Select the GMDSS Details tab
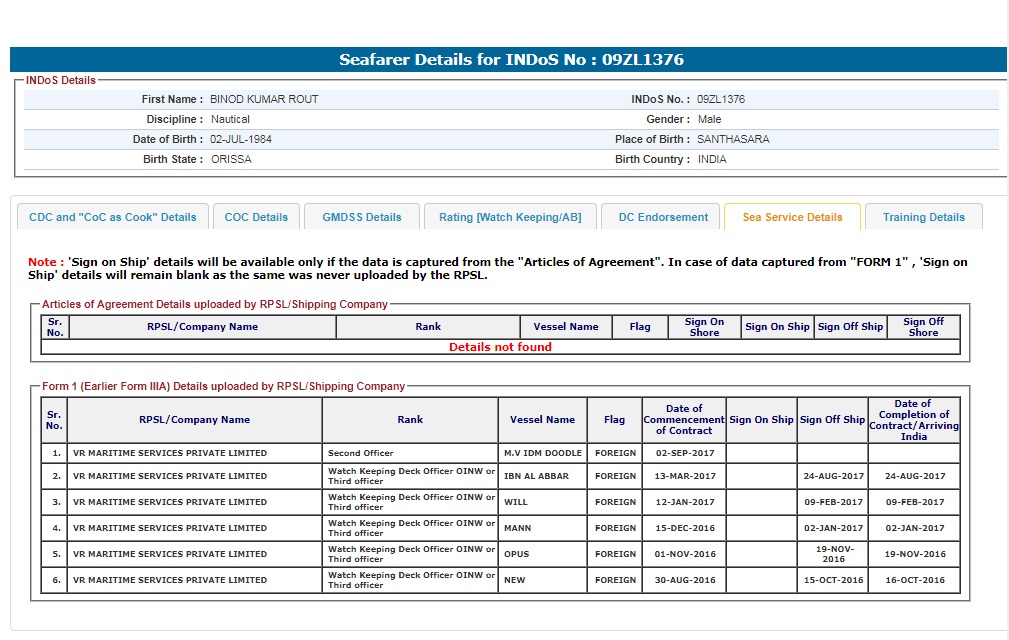This screenshot has width=1009, height=640. coord(361,217)
